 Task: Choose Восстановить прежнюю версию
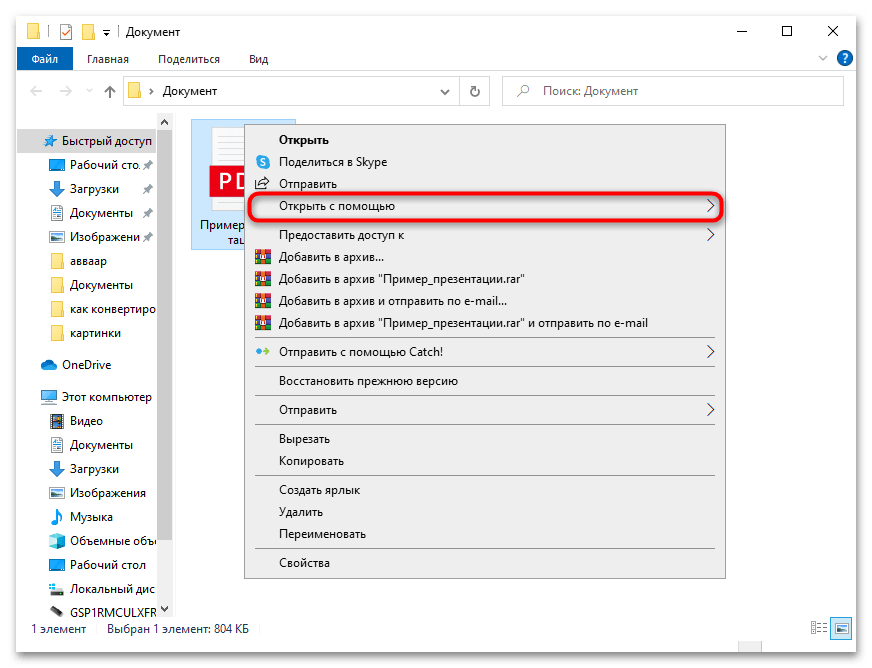tap(485, 381)
